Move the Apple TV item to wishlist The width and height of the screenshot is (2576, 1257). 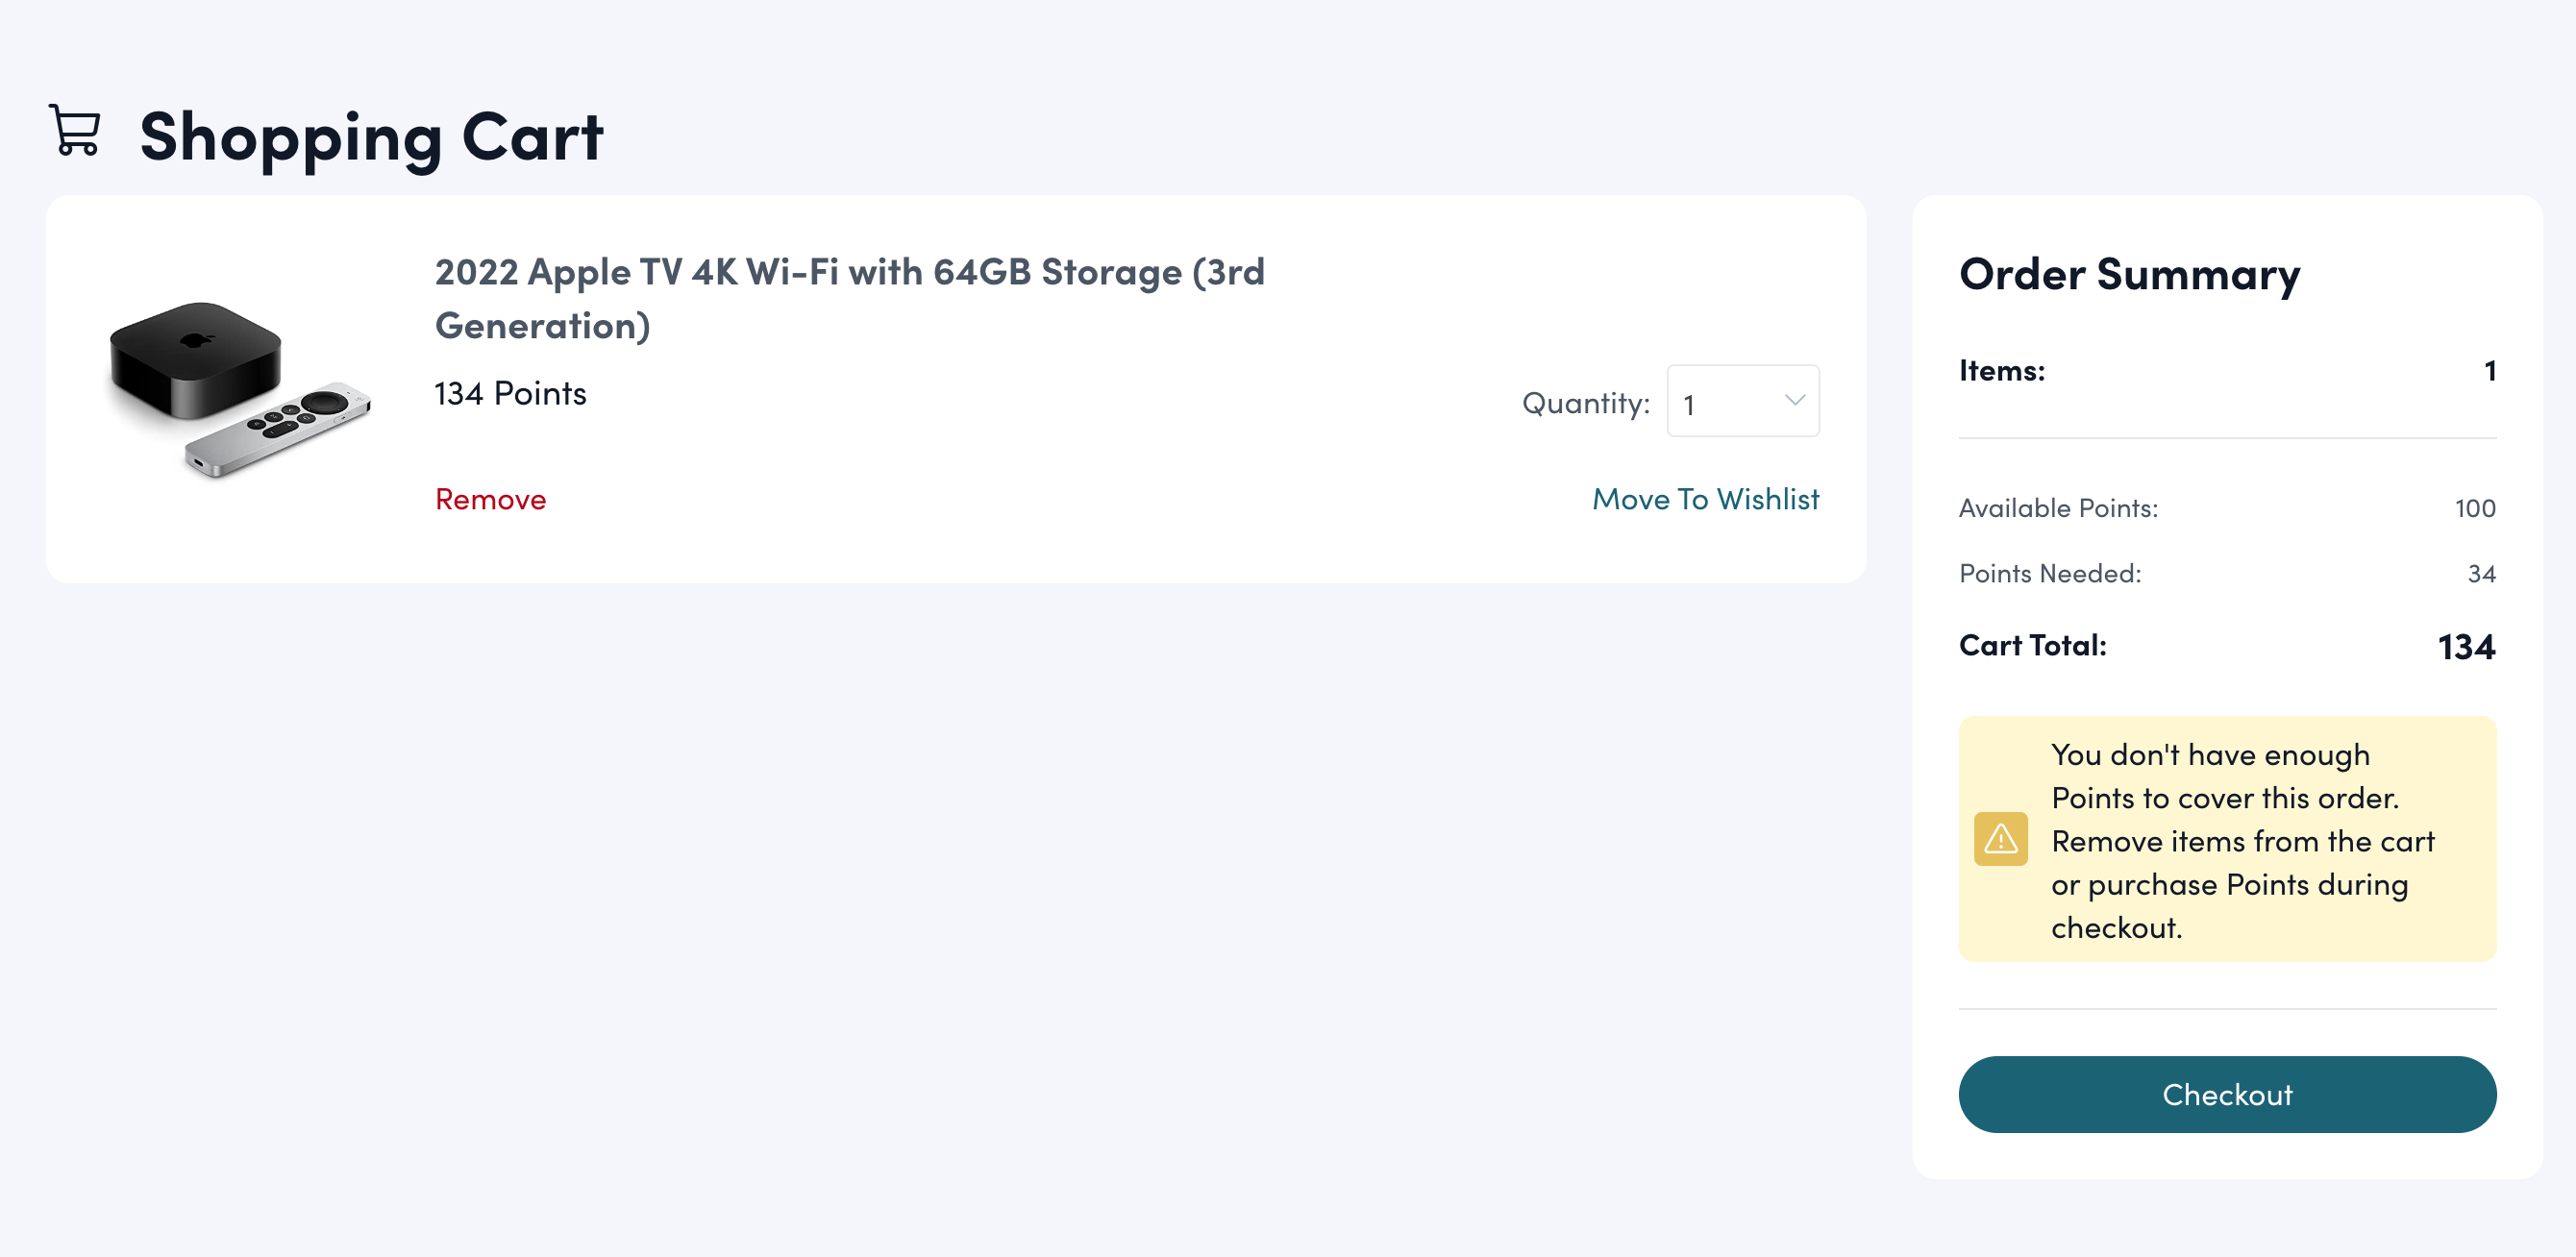pyautogui.click(x=1705, y=499)
